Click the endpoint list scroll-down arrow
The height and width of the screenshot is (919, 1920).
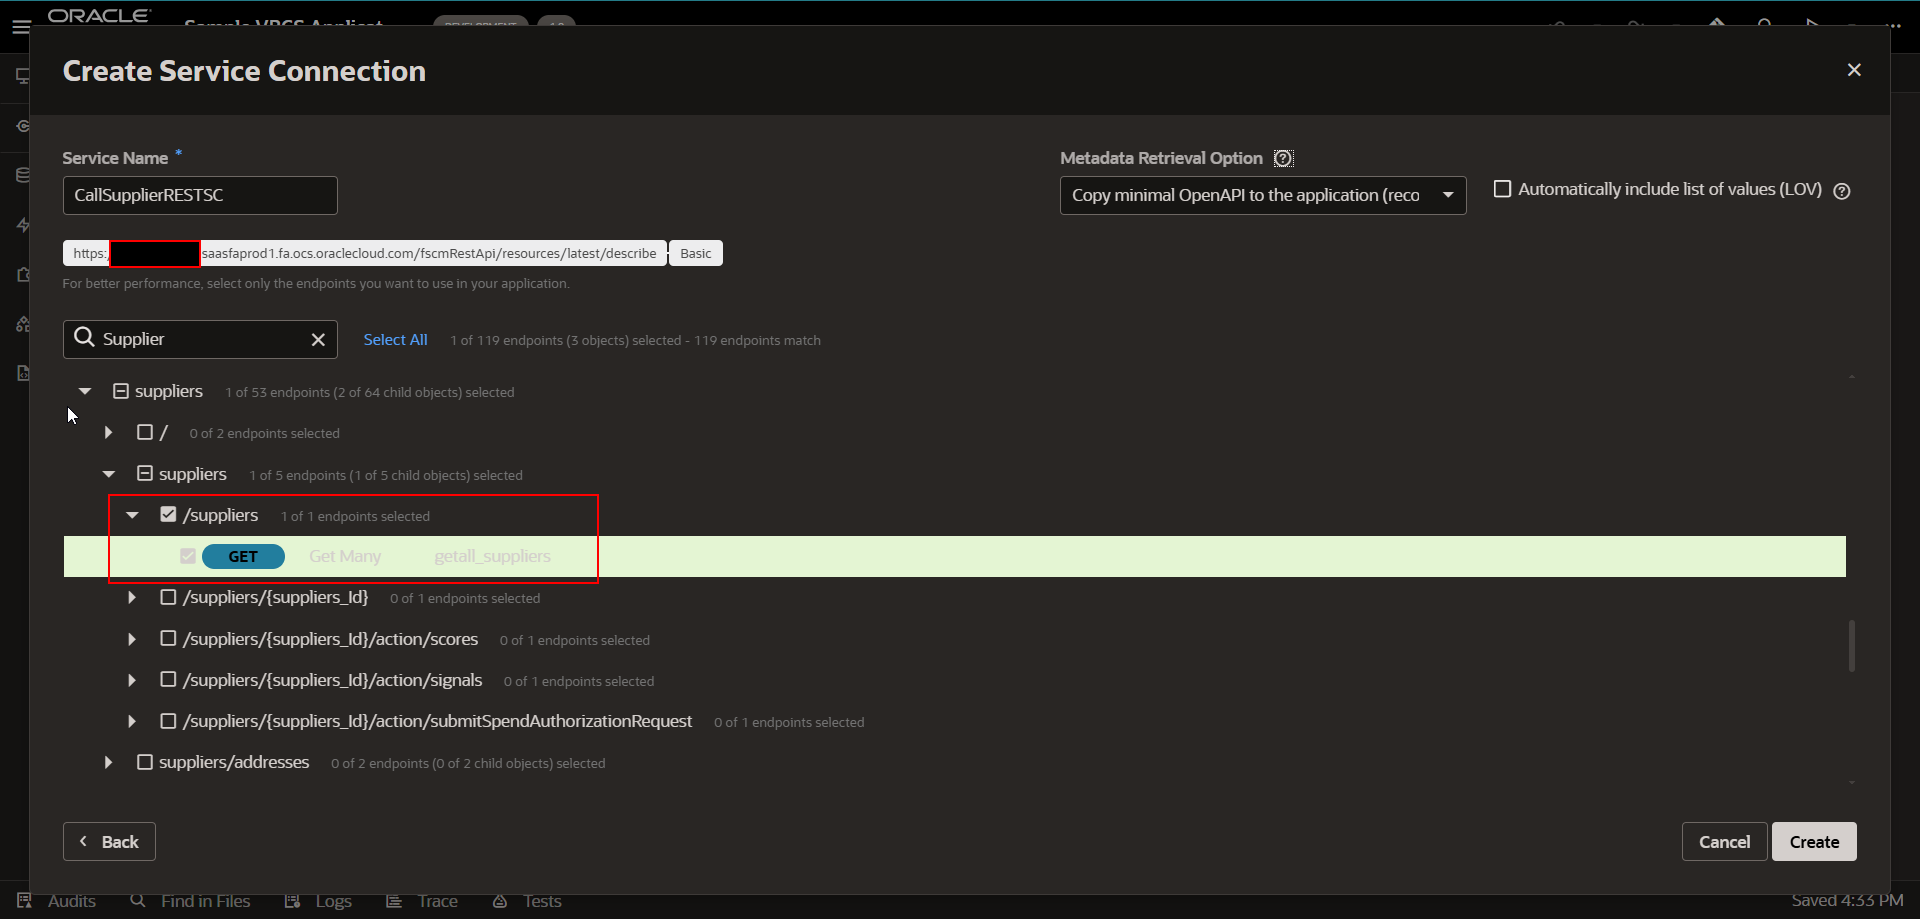(1852, 782)
